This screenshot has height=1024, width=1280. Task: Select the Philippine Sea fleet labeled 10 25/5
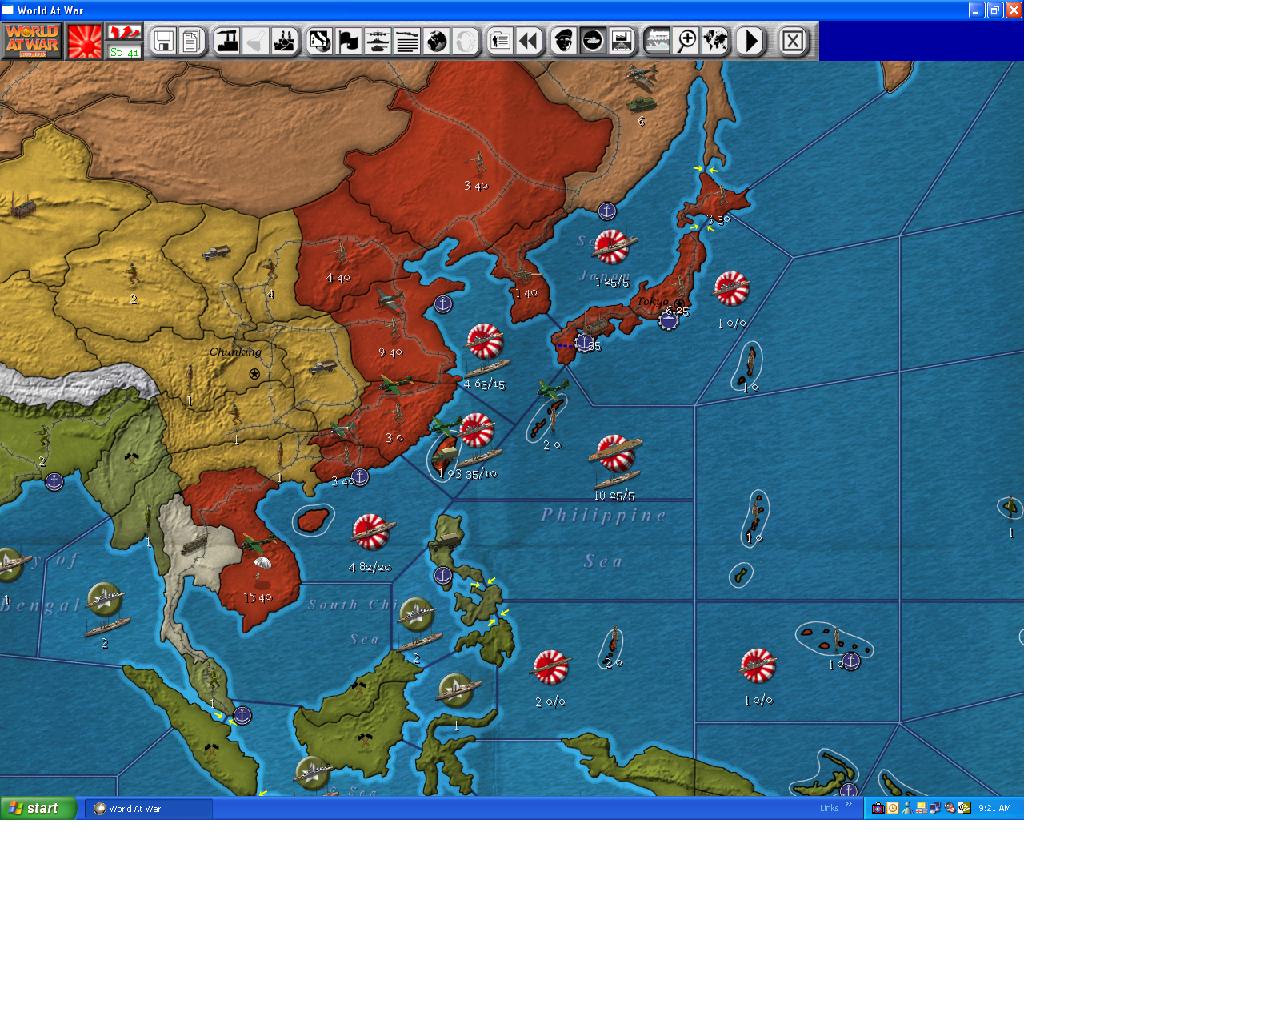point(615,455)
